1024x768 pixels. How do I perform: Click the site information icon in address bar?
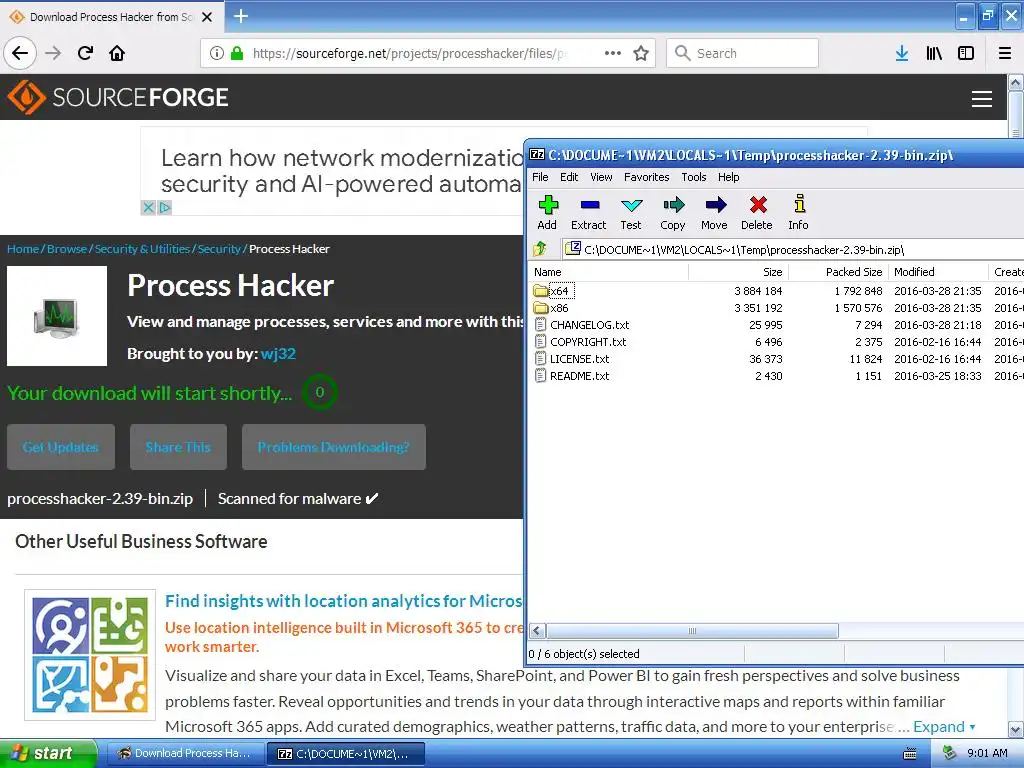(x=217, y=53)
